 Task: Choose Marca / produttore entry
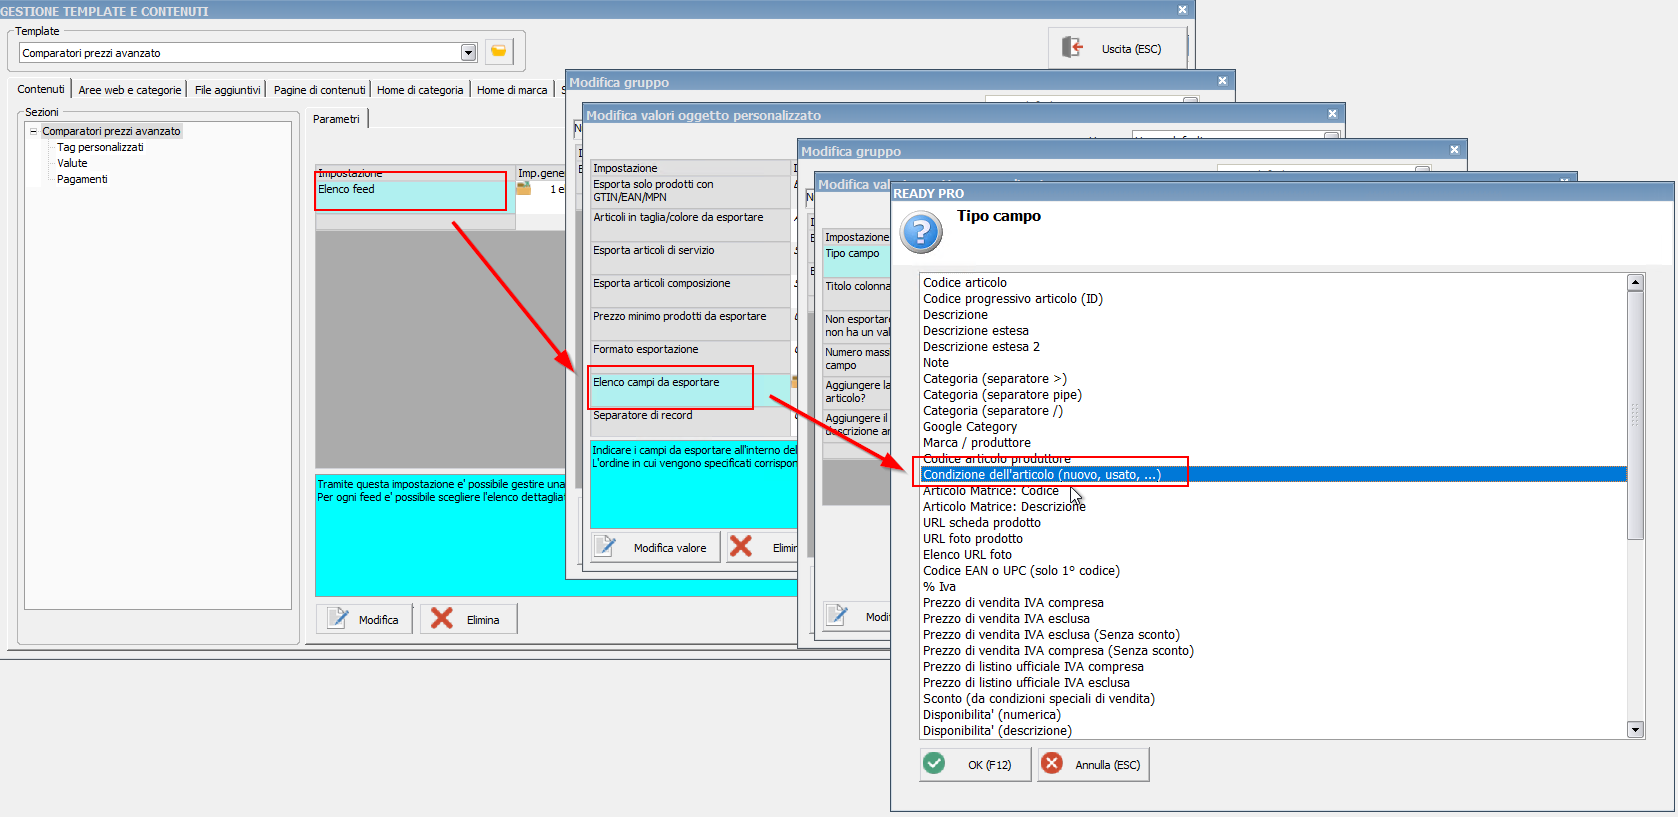(x=977, y=443)
